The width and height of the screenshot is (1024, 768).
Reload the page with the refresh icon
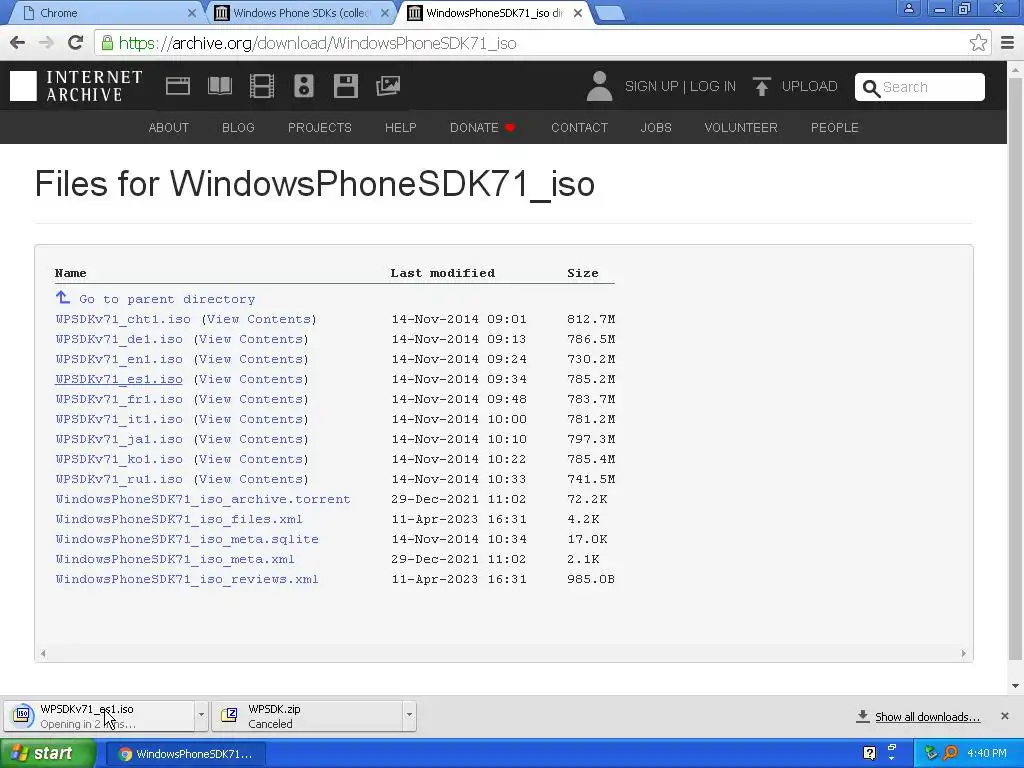point(75,43)
